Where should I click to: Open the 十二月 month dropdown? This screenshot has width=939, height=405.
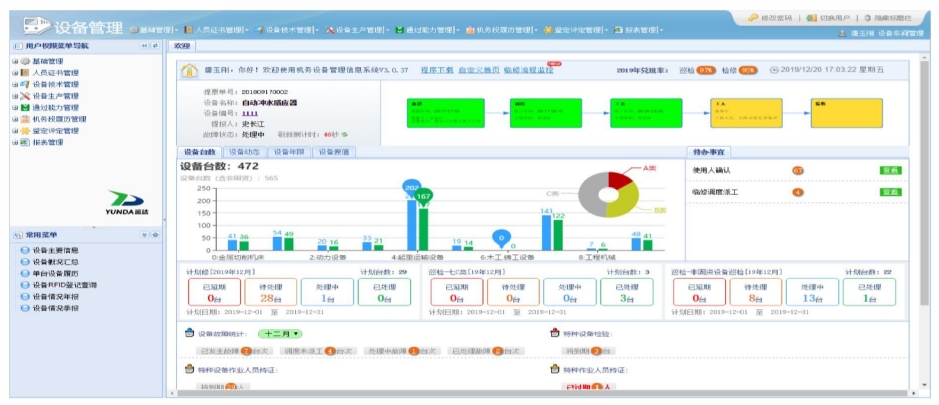280,333
